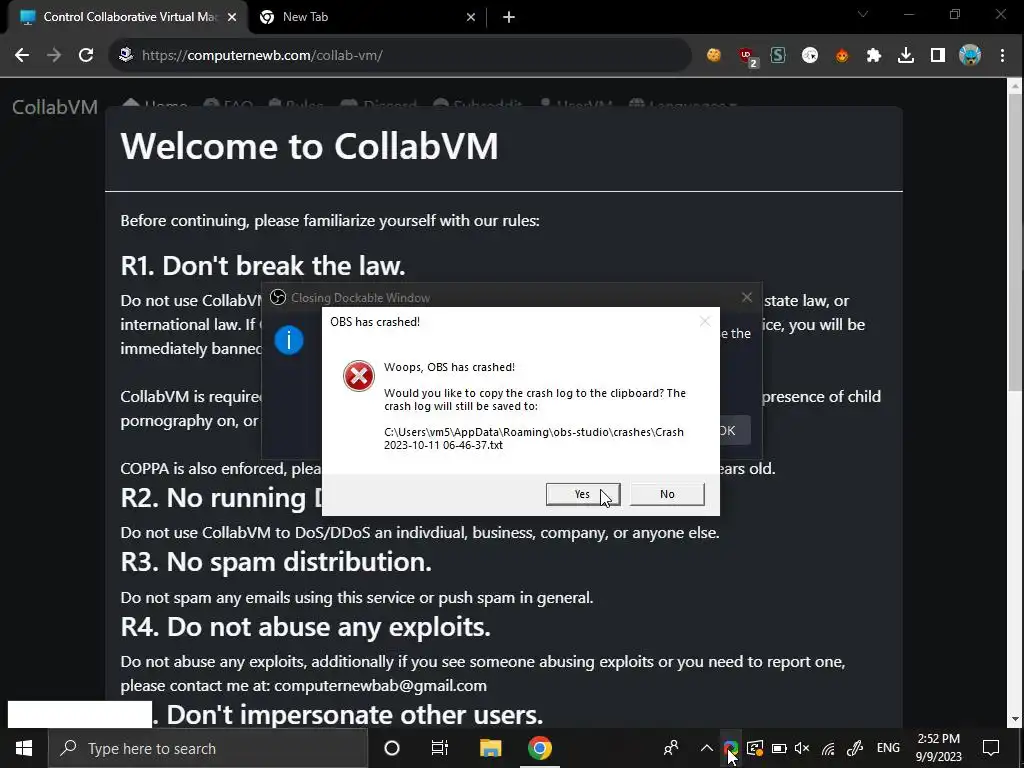Close the New Tab browser tab
The width and height of the screenshot is (1024, 768).
[471, 17]
